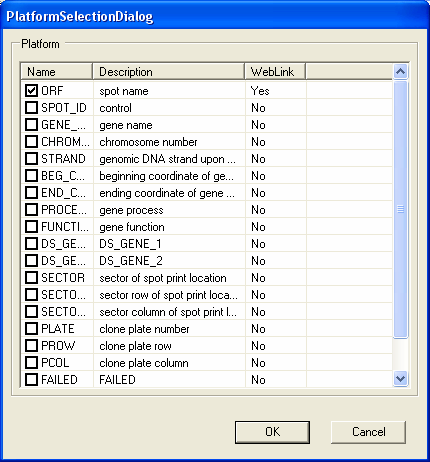The image size is (430, 462).
Task: Check the PROW checkbox
Action: pos(31,346)
